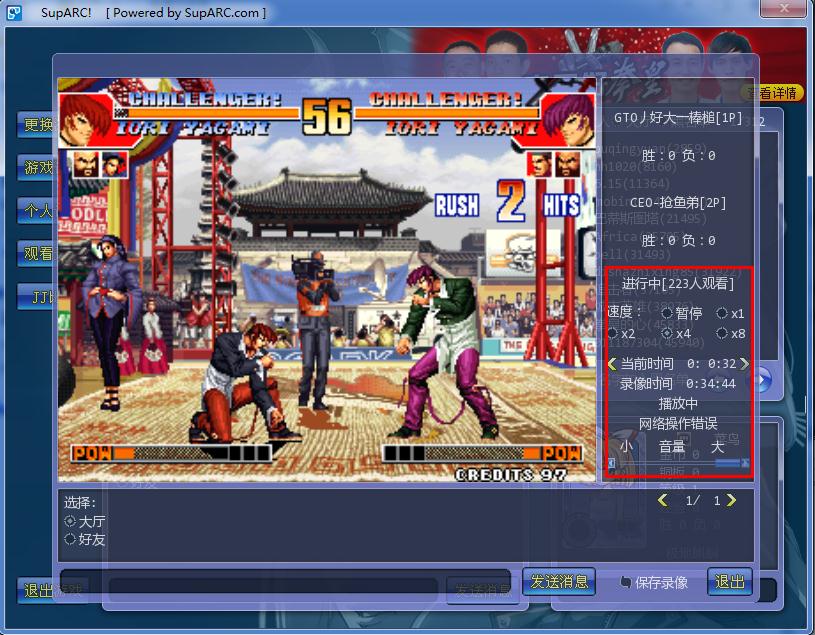Click the JJ sidebar button

[x=35, y=297]
